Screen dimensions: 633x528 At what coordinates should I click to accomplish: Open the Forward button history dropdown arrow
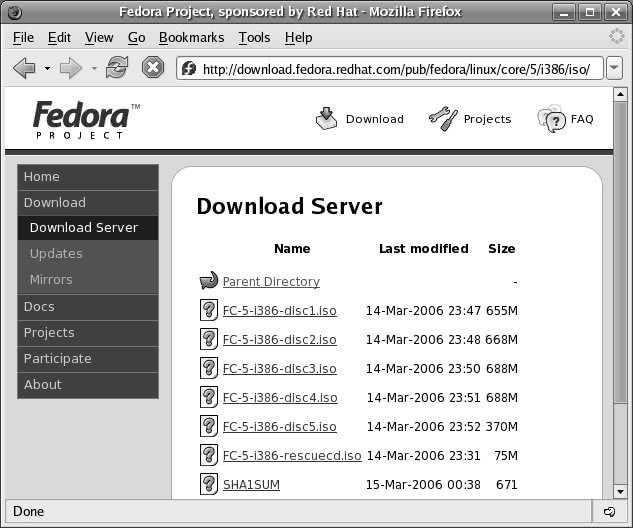(94, 68)
